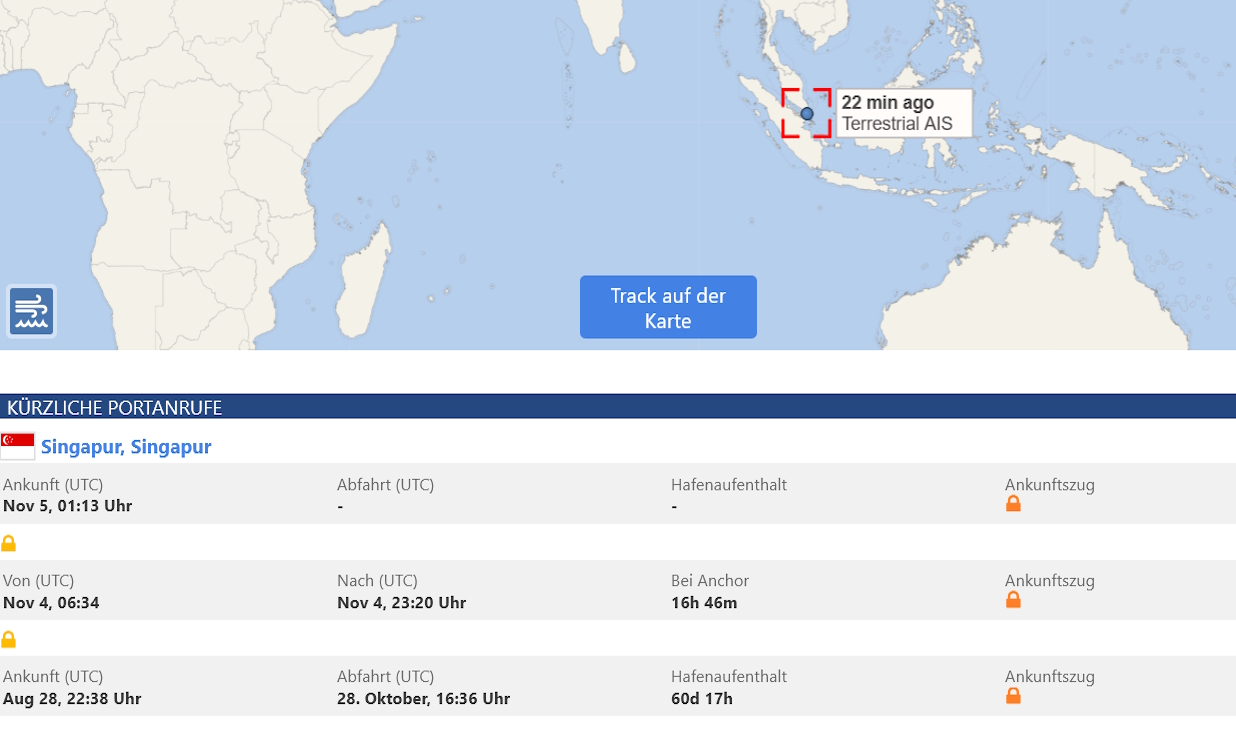Select the arrival time Nov 5, 01:13 Uhr
The width and height of the screenshot is (1236, 731).
point(68,506)
